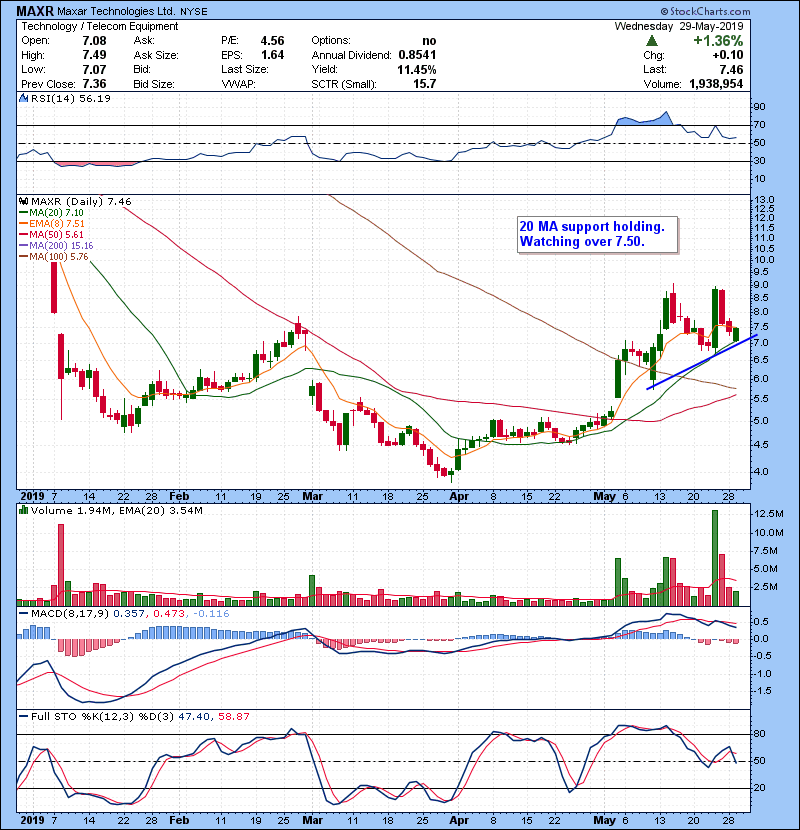Click the tallest green volume bar in May
Screen dimensions: 800x830
[x=715, y=558]
